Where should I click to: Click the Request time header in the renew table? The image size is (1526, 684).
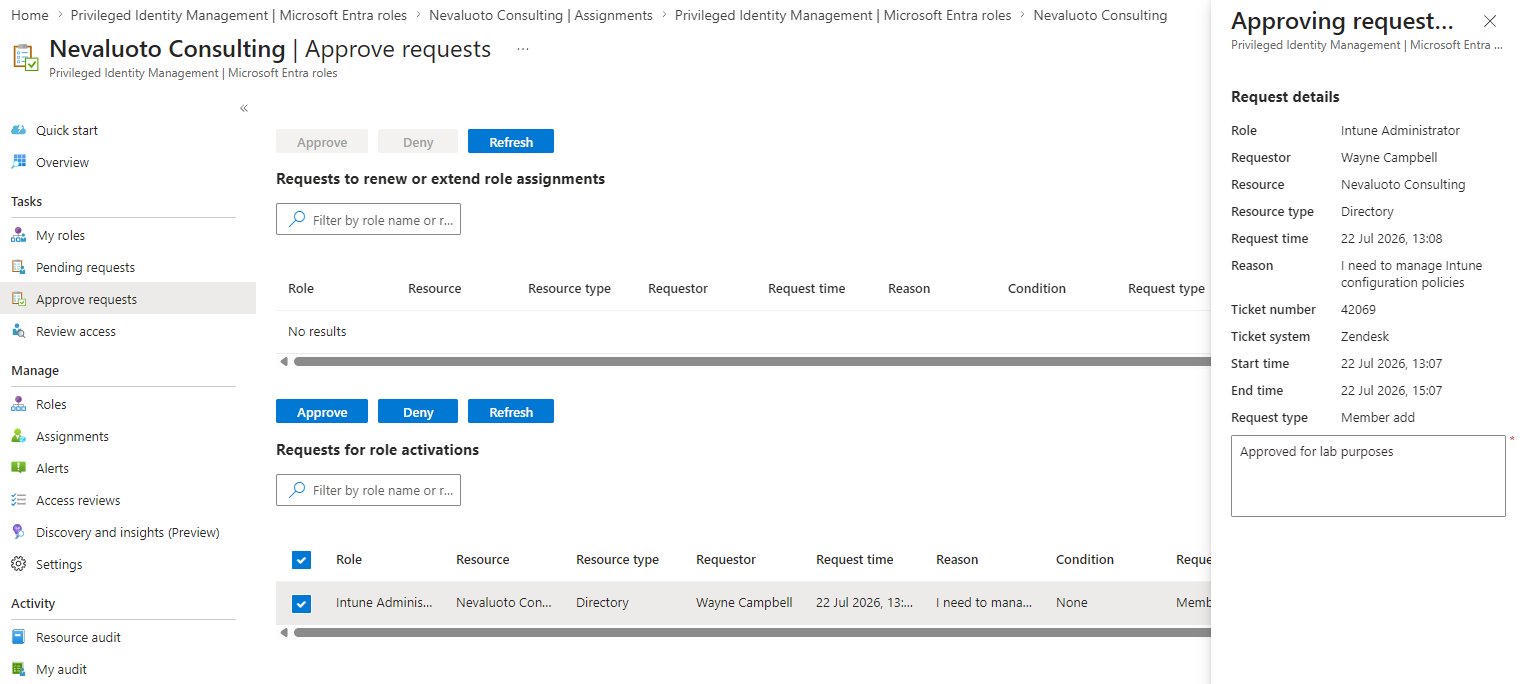click(x=806, y=289)
